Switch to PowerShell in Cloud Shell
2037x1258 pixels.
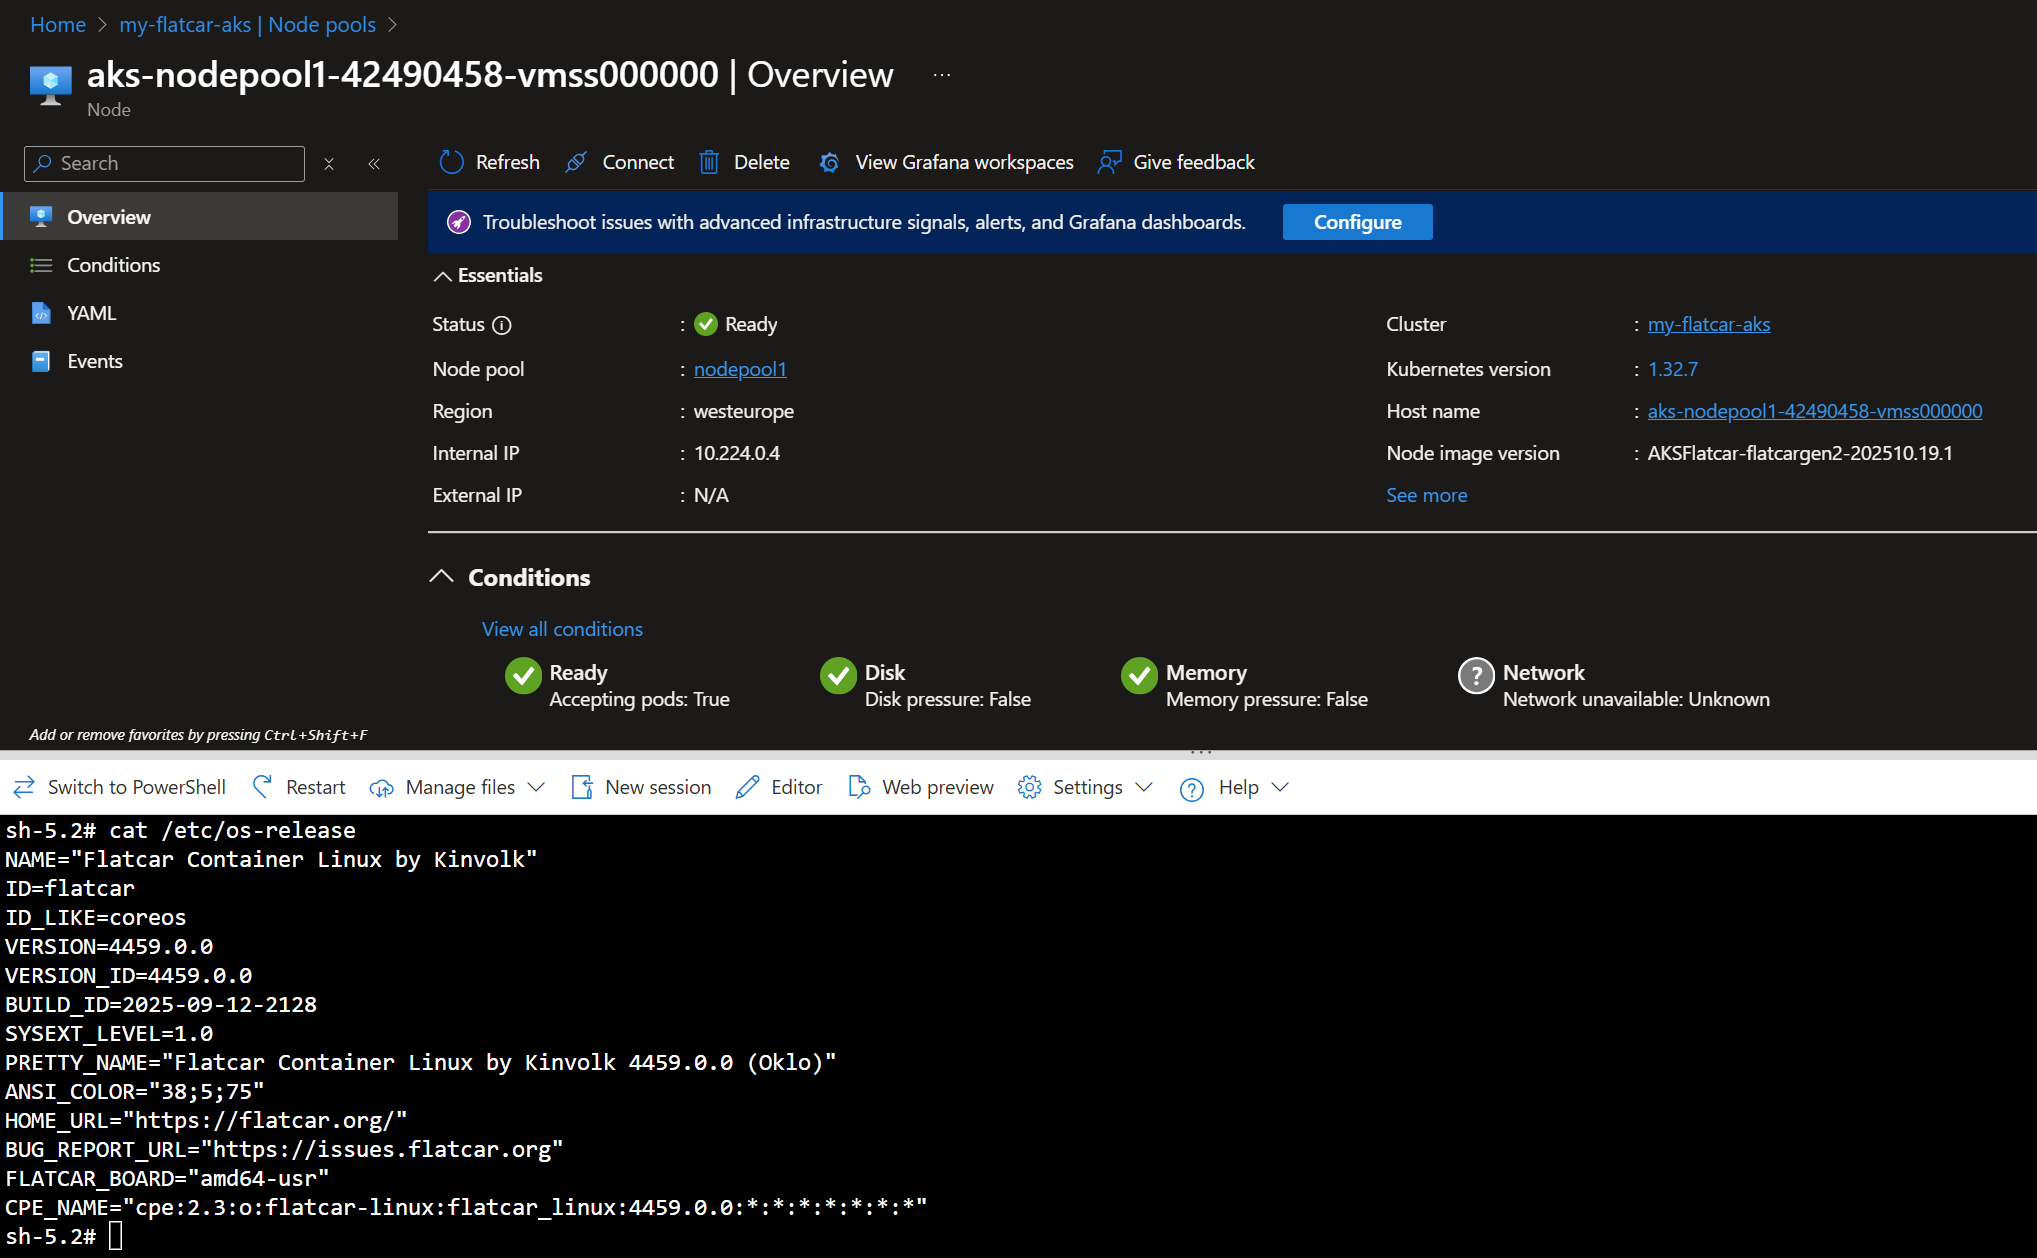pyautogui.click(x=120, y=788)
